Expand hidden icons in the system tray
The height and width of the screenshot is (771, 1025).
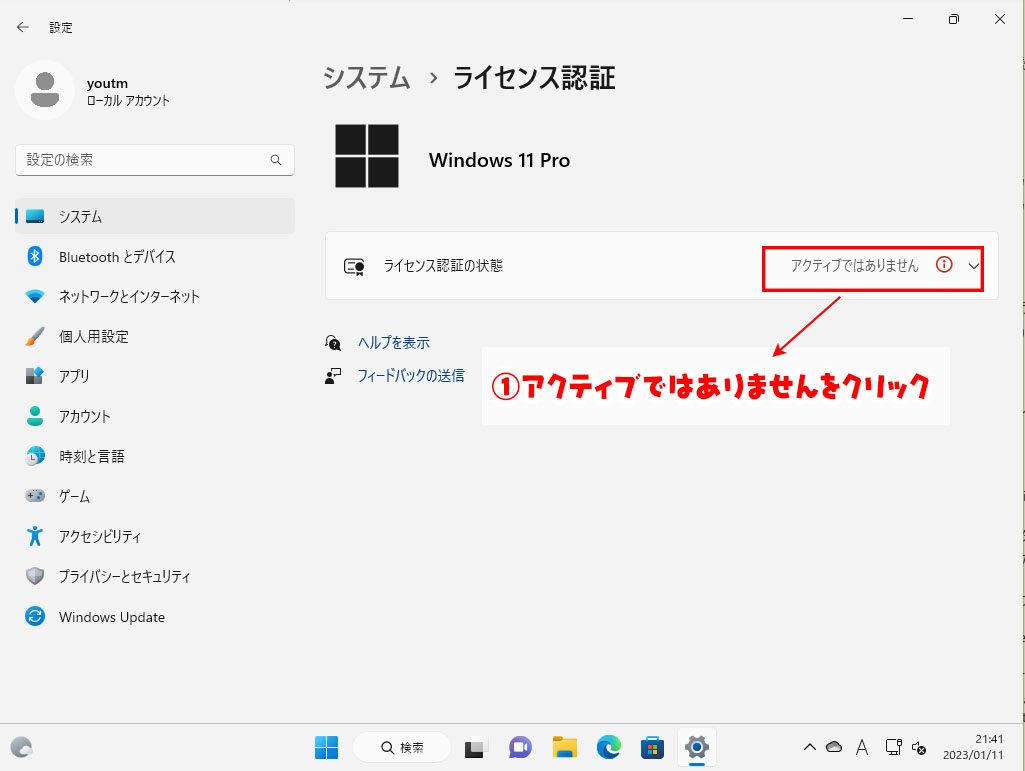[809, 747]
